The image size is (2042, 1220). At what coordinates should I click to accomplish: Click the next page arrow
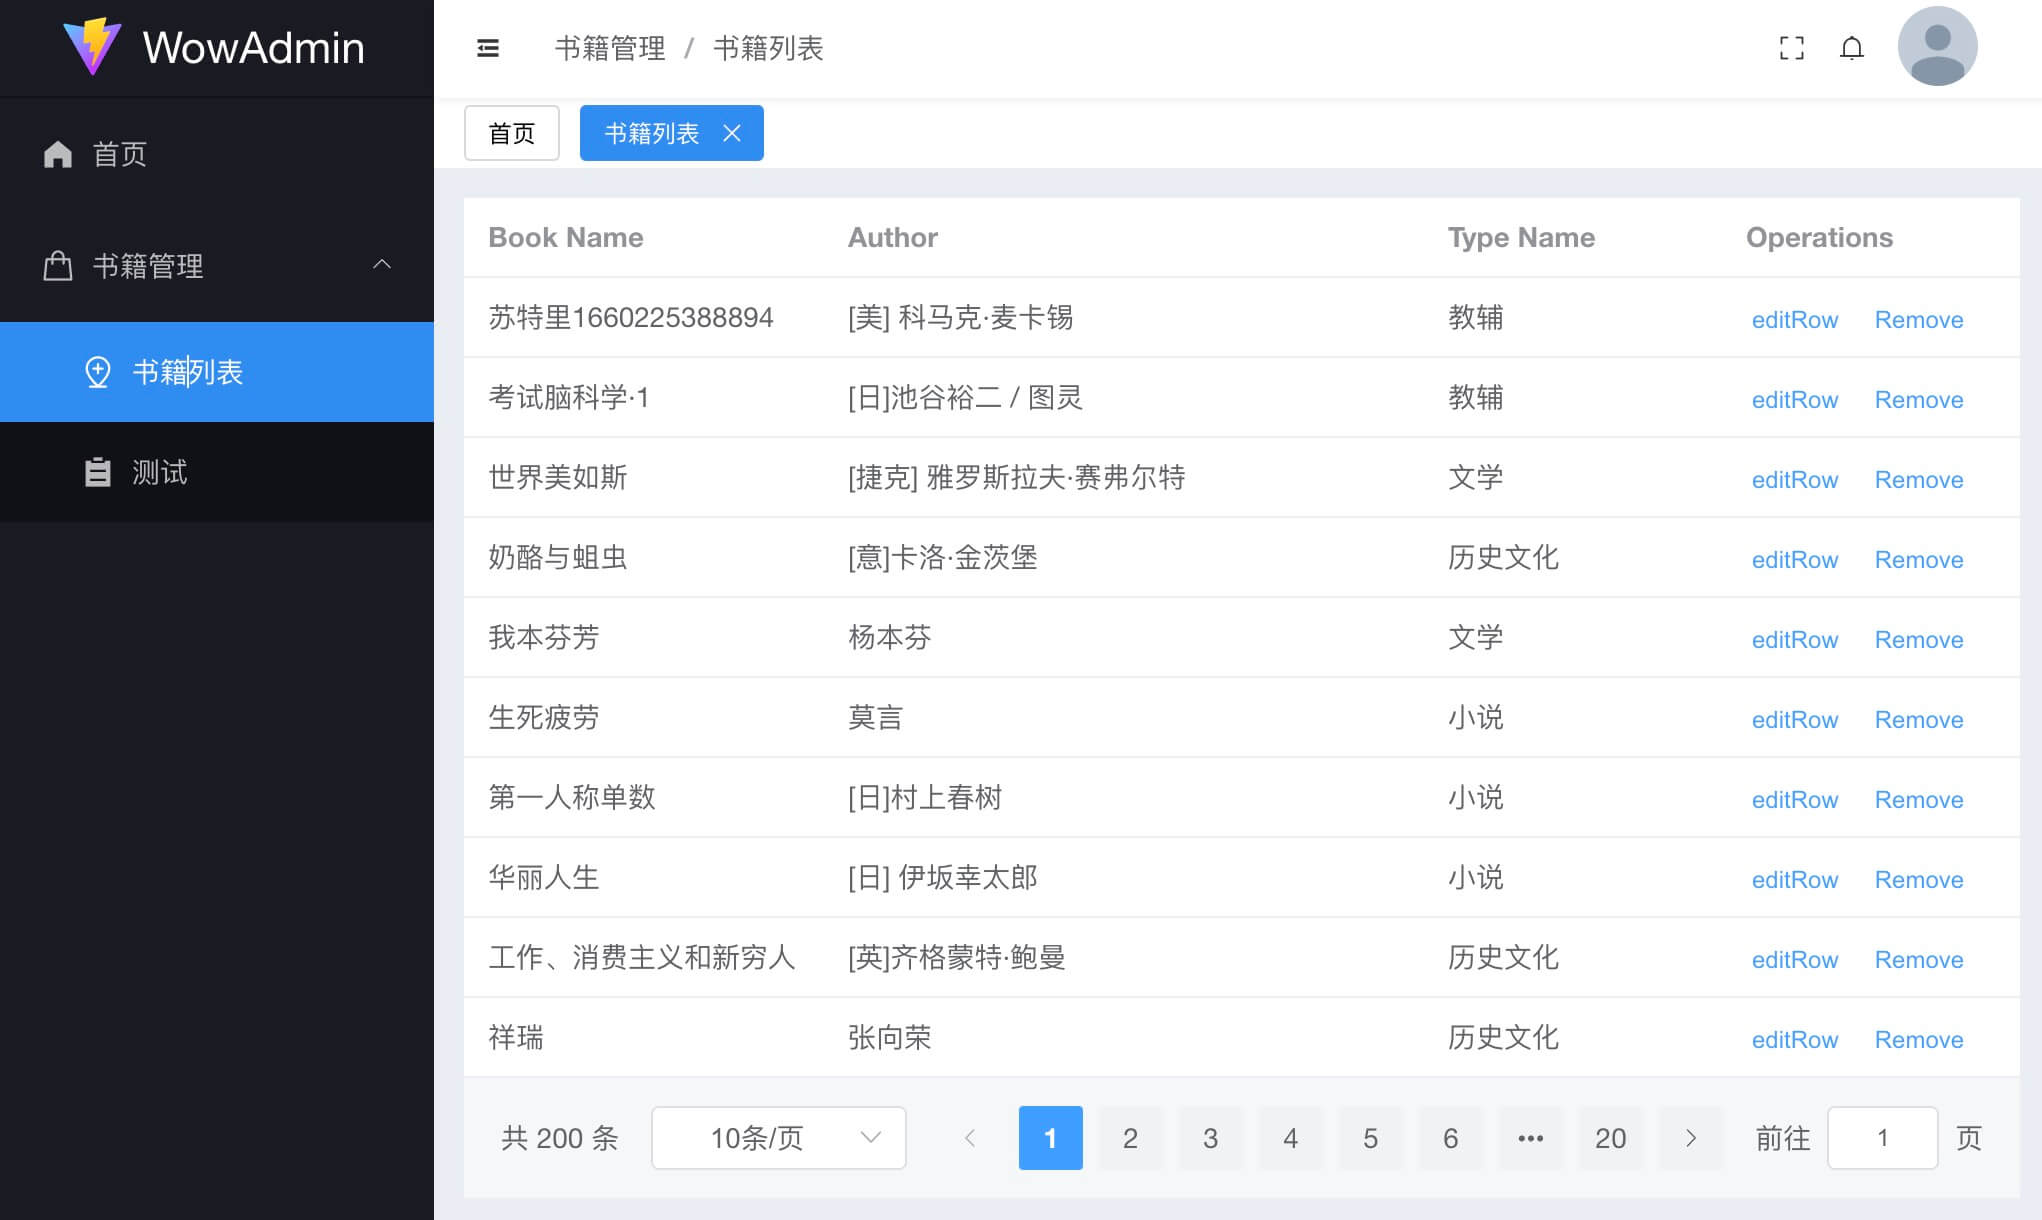click(1690, 1138)
